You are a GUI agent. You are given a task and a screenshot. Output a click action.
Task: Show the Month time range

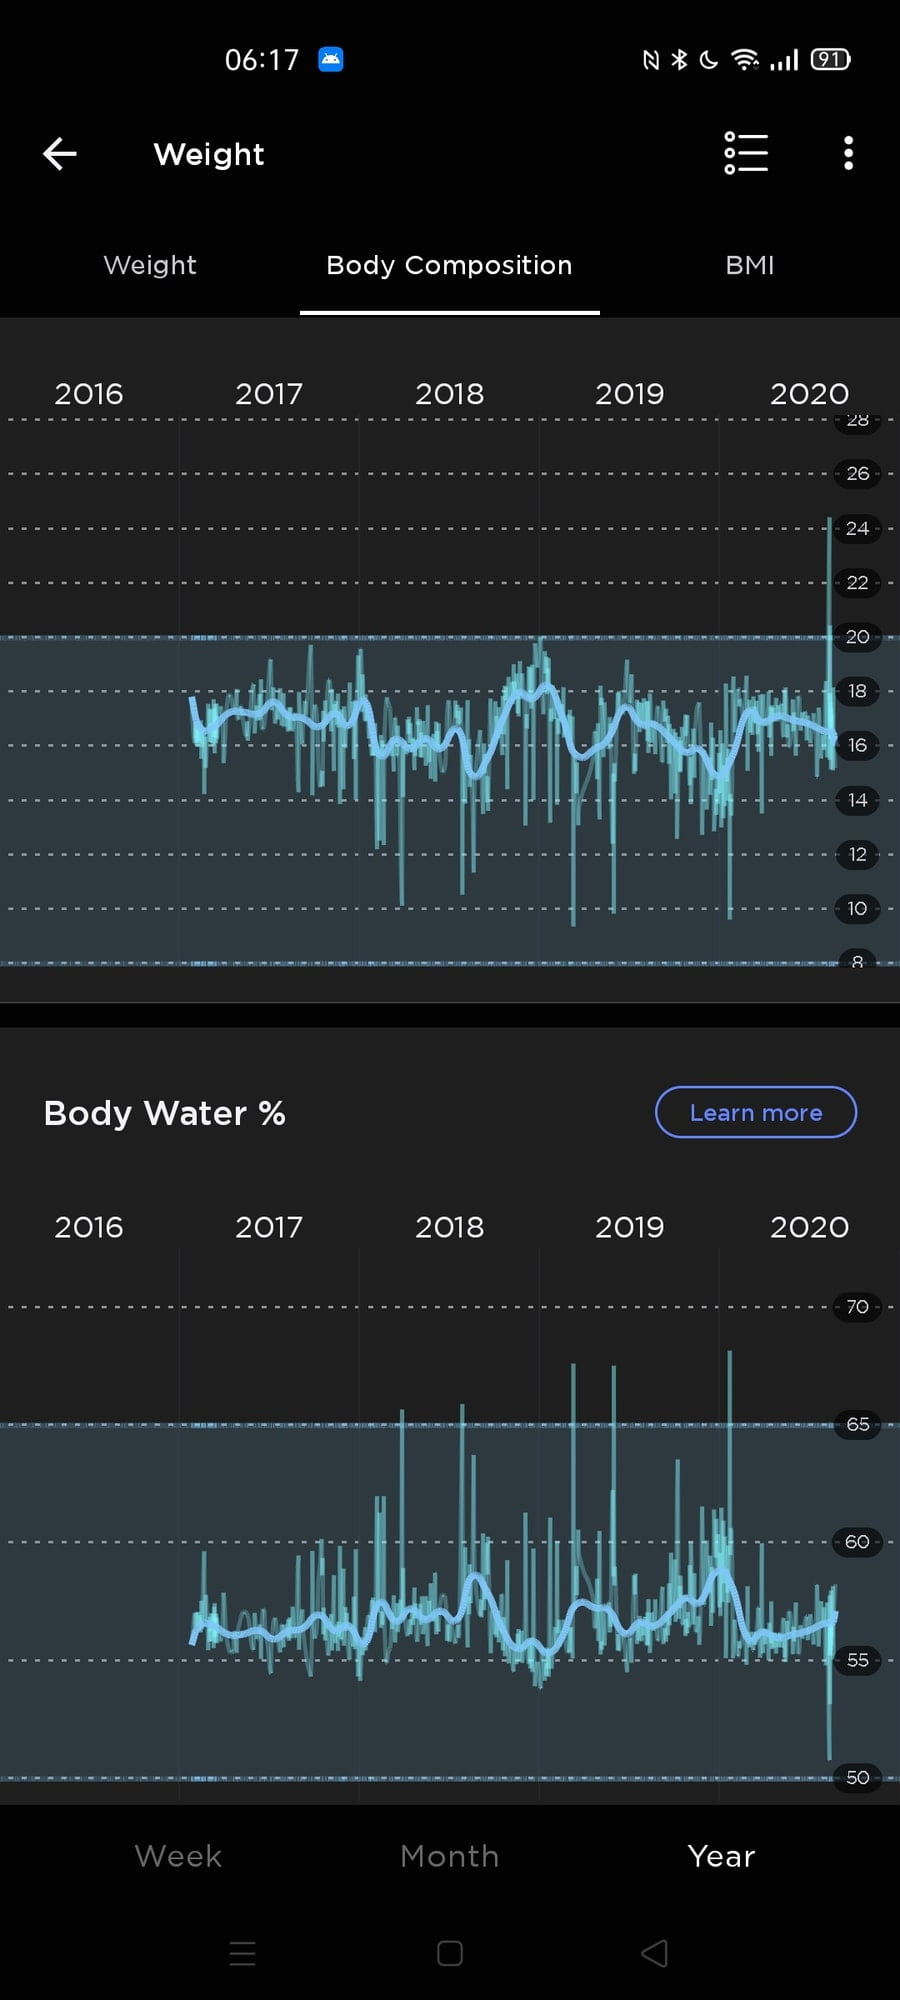tap(449, 1856)
